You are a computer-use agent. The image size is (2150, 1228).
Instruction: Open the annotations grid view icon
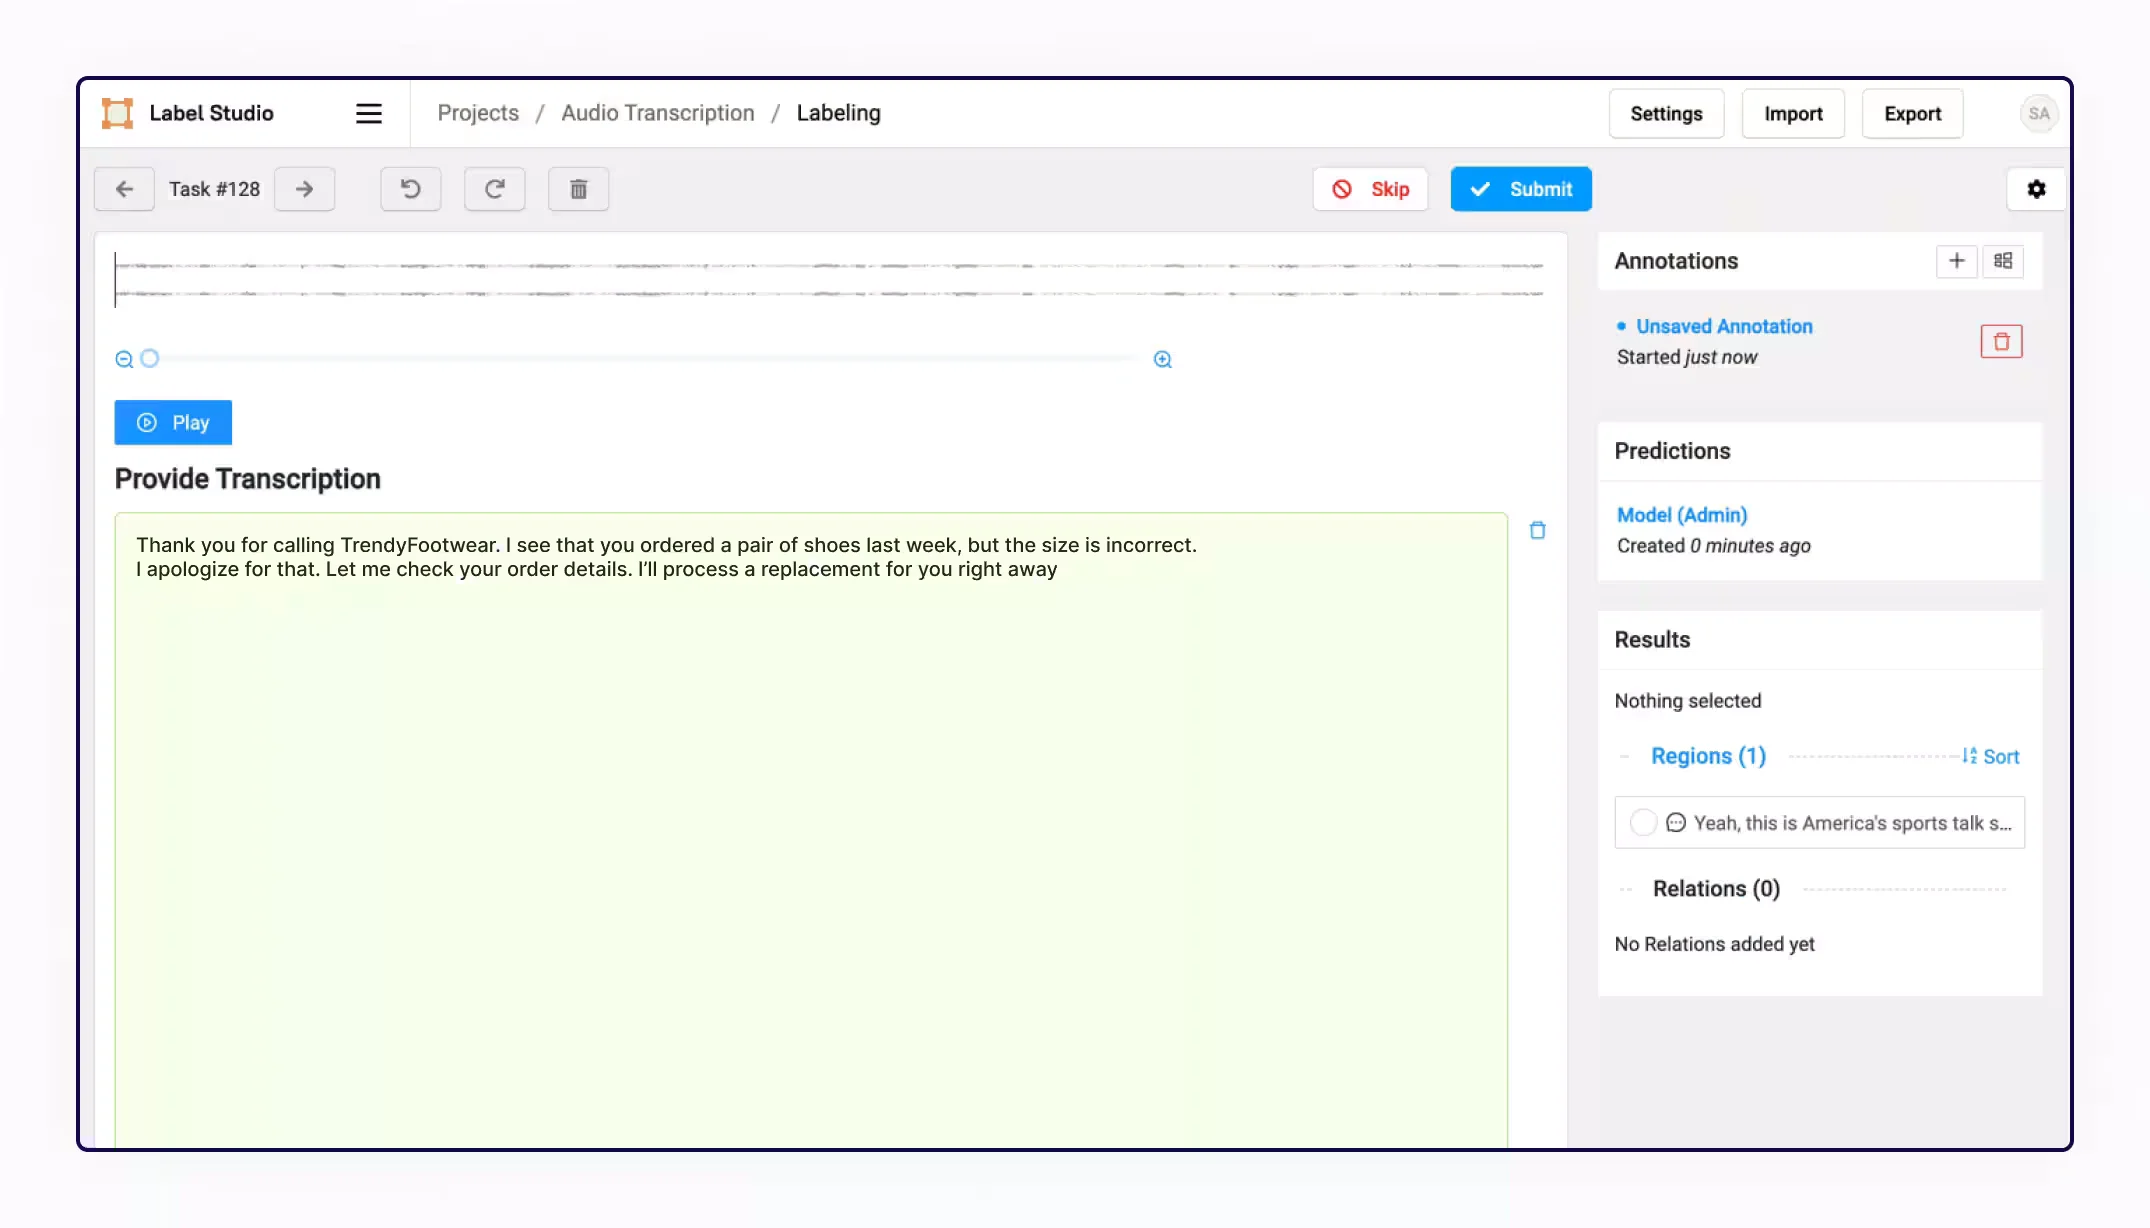coord(2003,261)
